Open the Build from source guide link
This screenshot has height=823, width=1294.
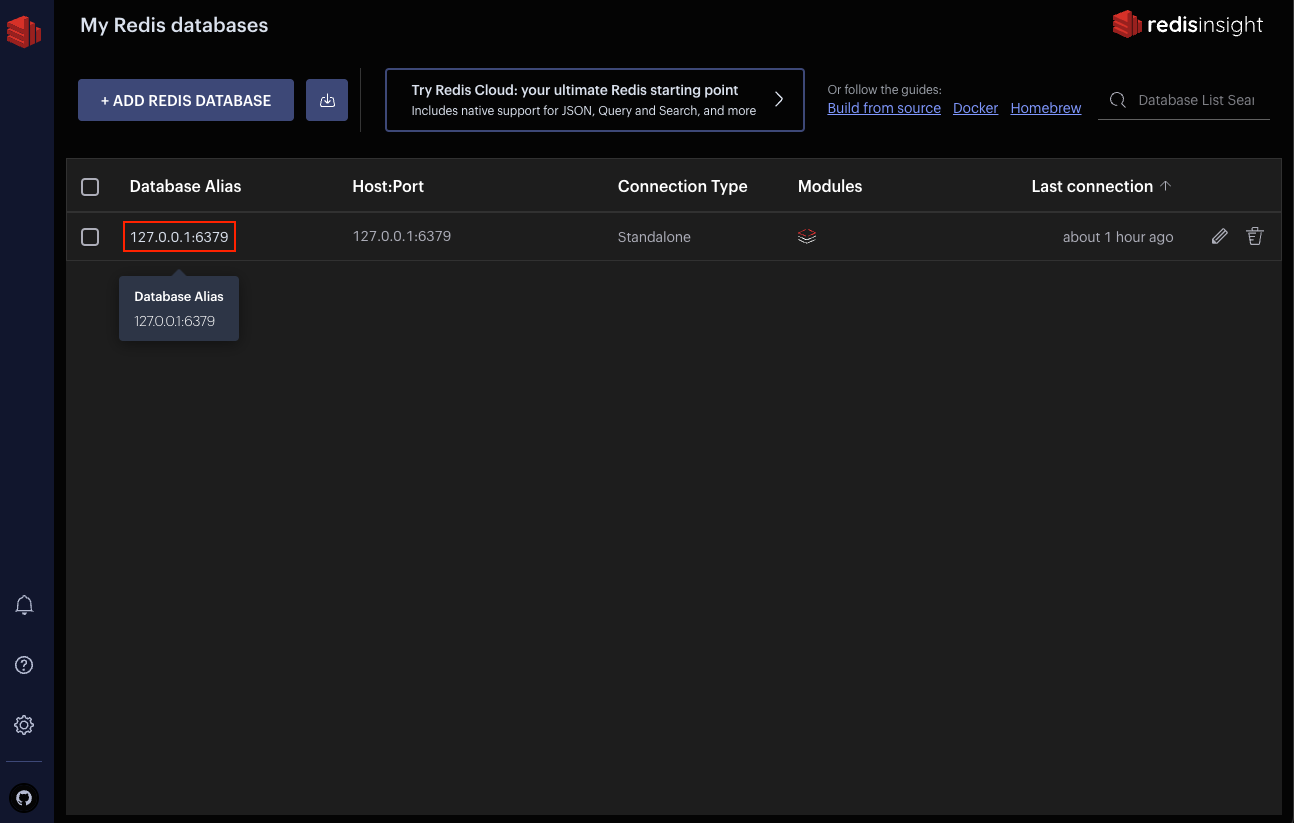pyautogui.click(x=884, y=108)
